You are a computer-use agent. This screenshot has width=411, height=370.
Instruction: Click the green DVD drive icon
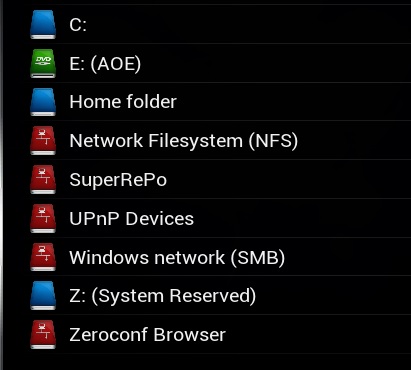[x=43, y=63]
